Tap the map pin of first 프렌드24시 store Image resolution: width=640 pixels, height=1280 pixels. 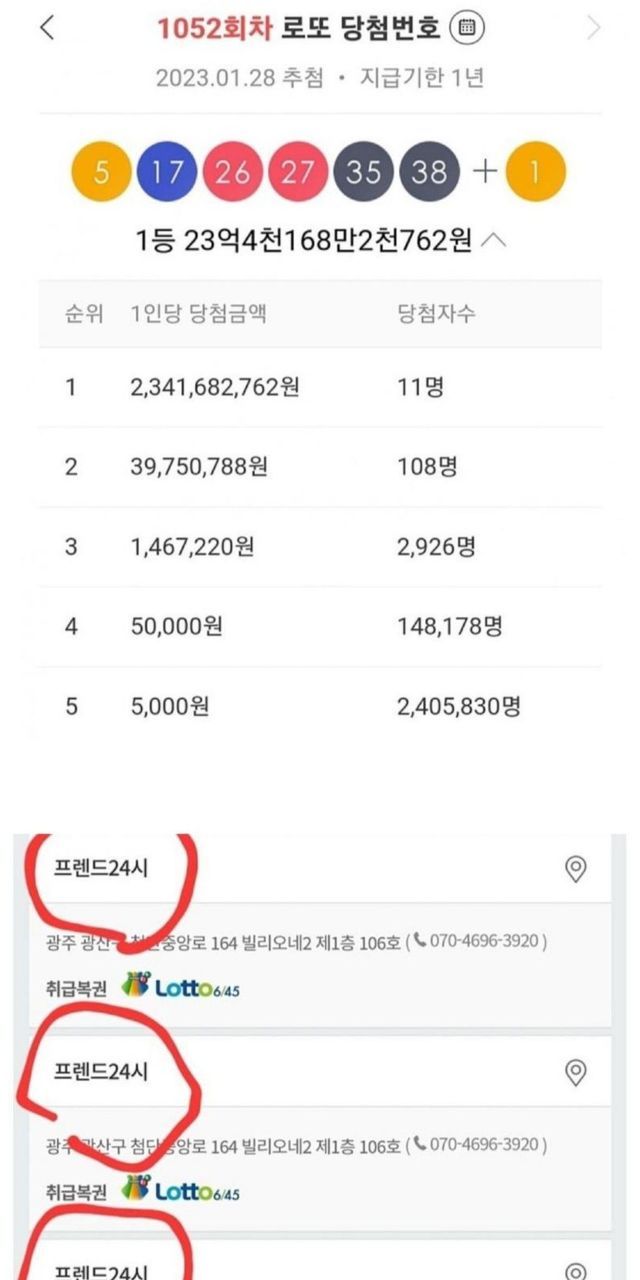pyautogui.click(x=575, y=870)
